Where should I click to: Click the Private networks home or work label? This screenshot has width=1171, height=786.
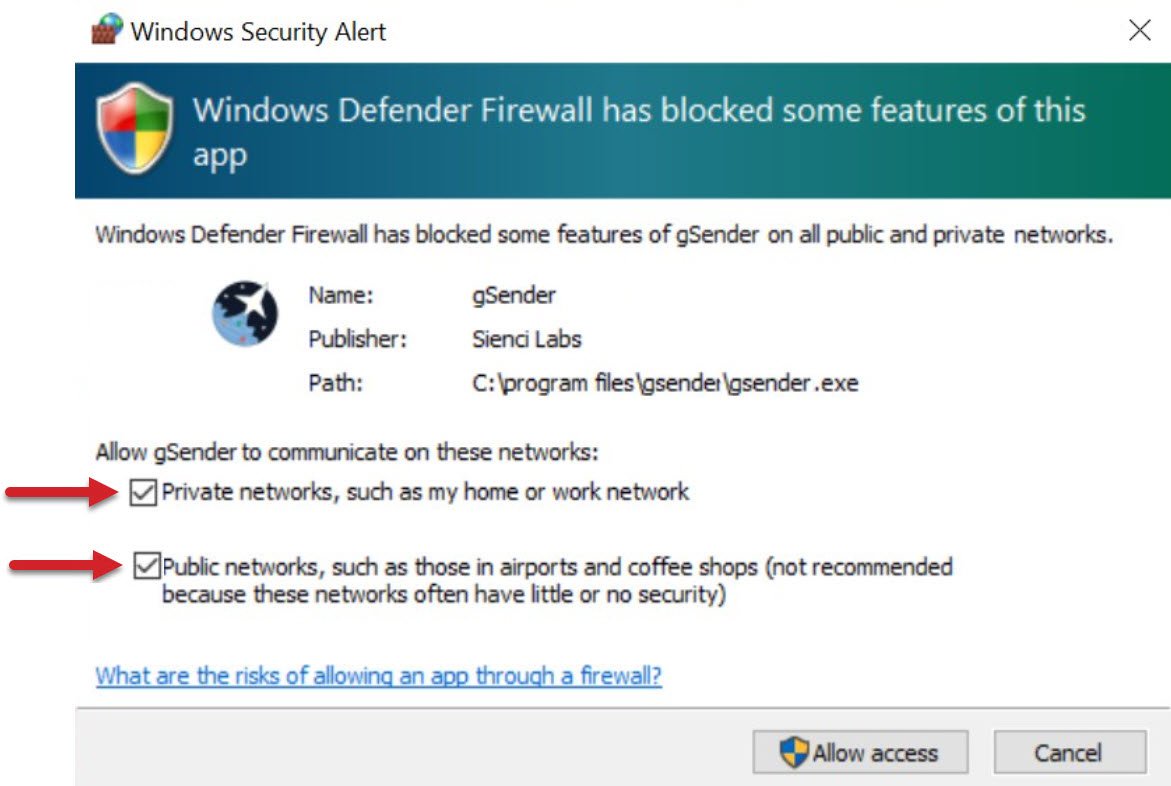[x=425, y=492]
